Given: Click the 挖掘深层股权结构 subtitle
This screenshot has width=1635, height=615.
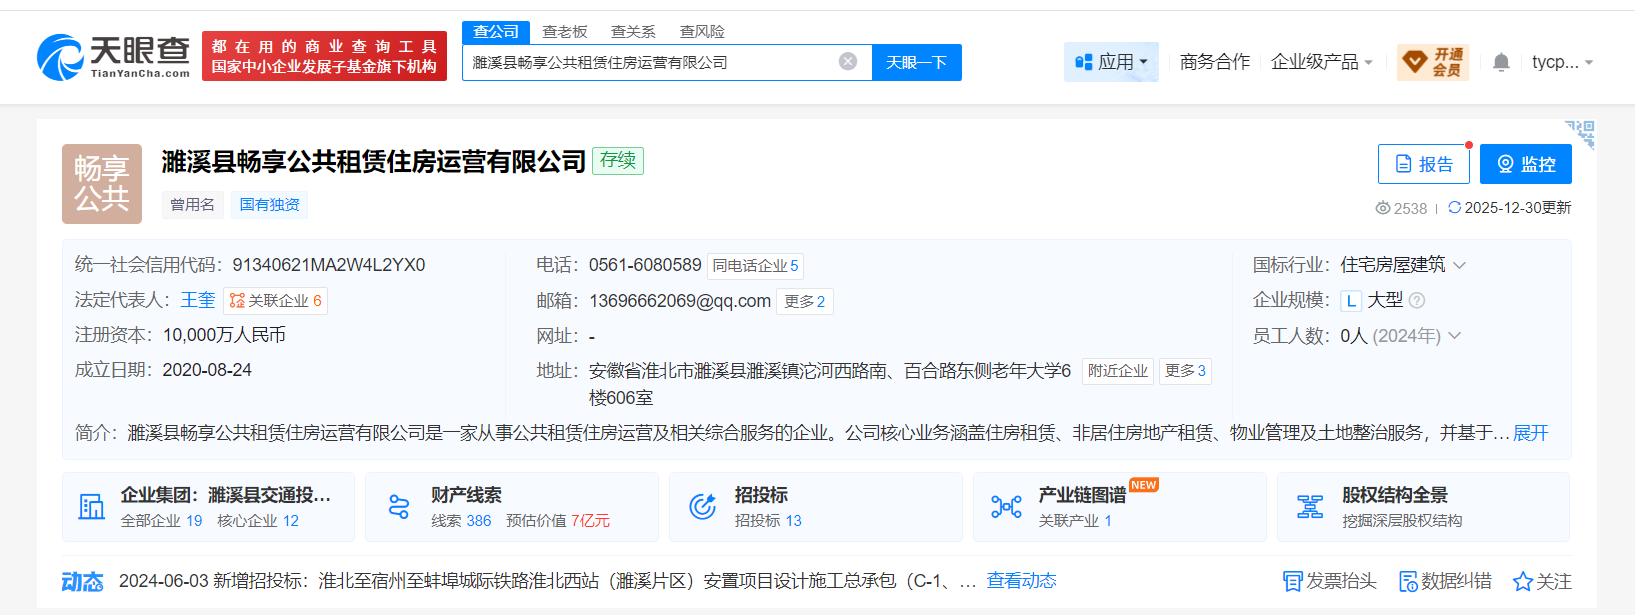Looking at the screenshot, I should coord(1402,521).
